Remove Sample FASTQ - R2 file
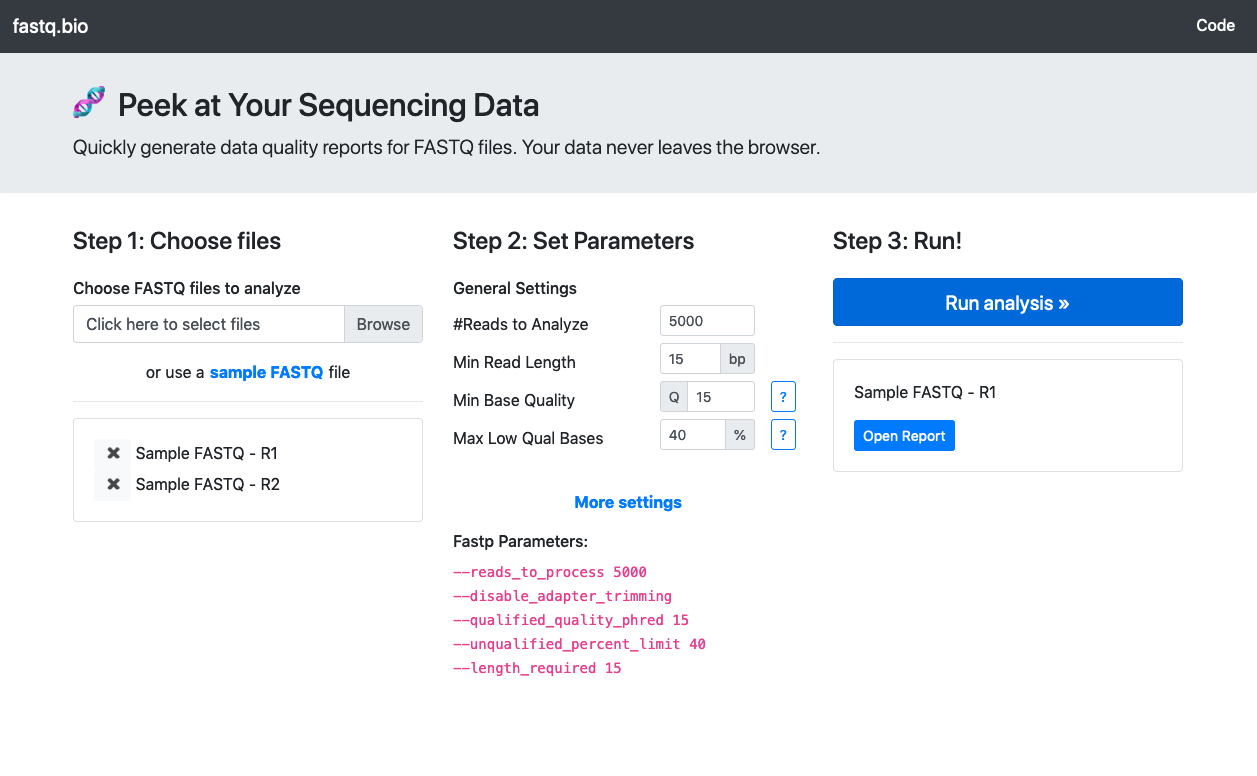Image resolution: width=1257 pixels, height=776 pixels. click(x=113, y=485)
